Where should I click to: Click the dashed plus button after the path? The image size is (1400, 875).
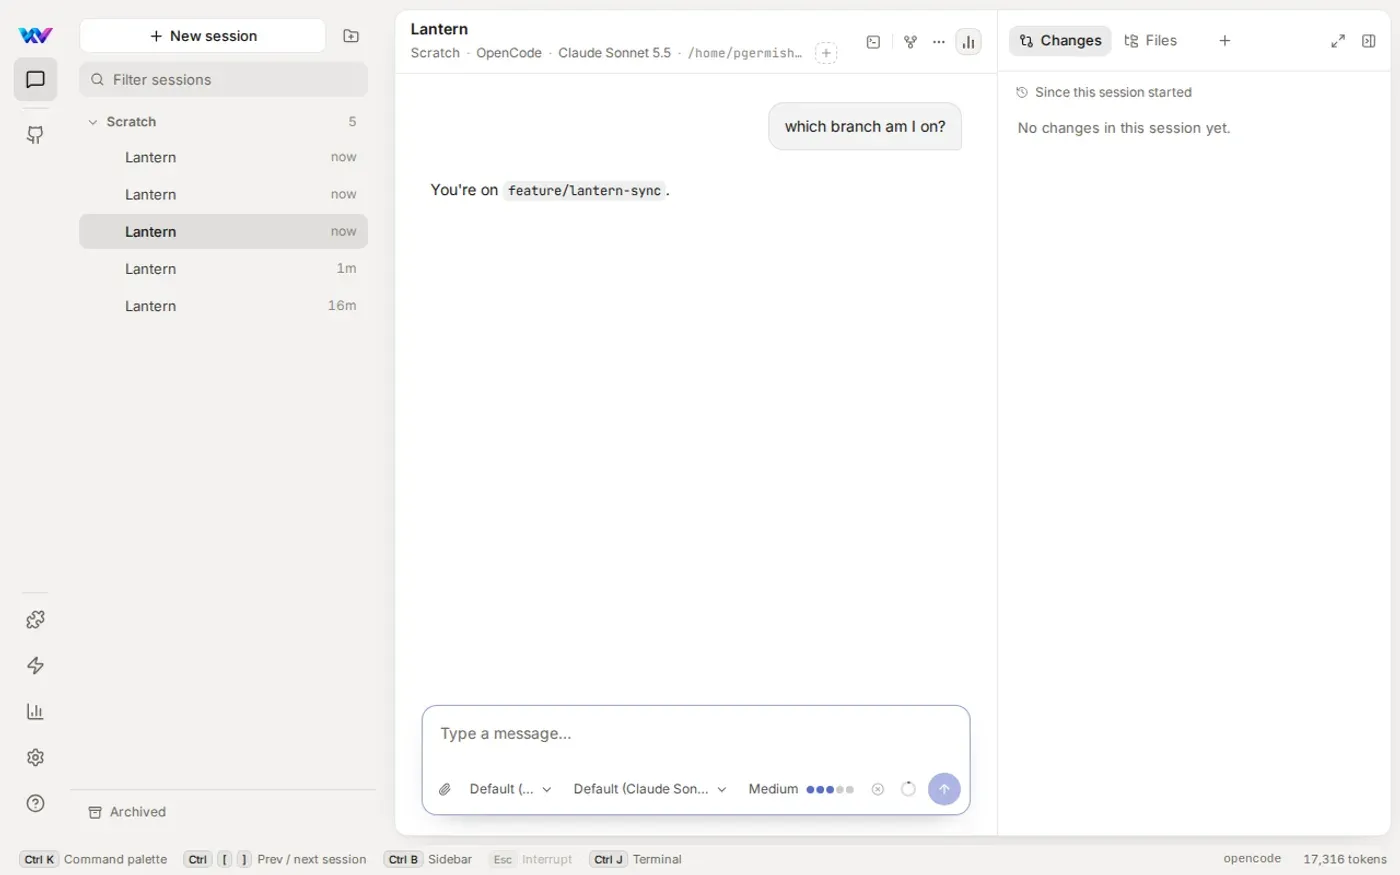point(826,53)
